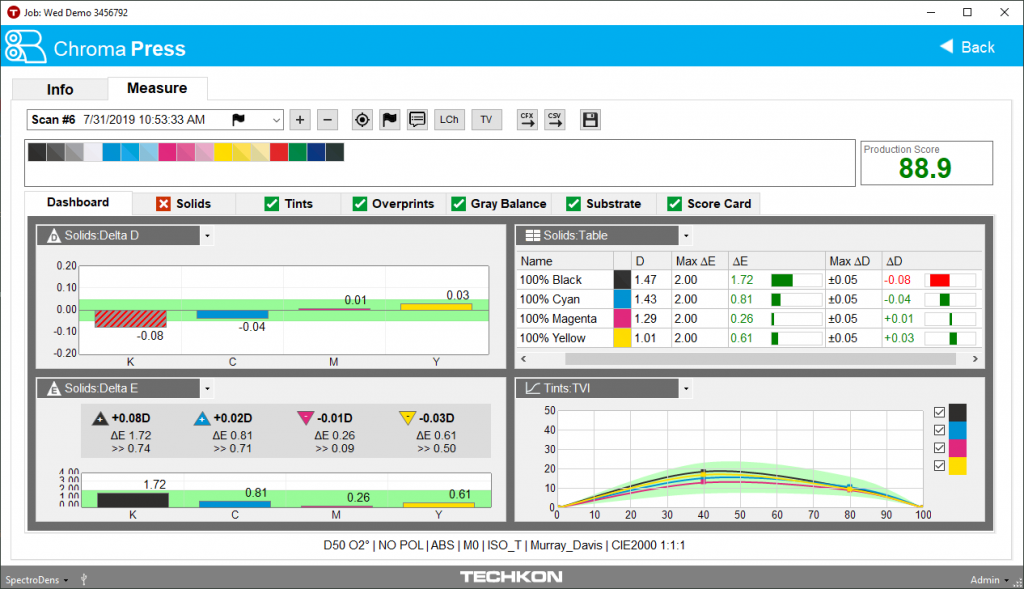Click the target measure icon
This screenshot has height=589, width=1024.
click(362, 120)
